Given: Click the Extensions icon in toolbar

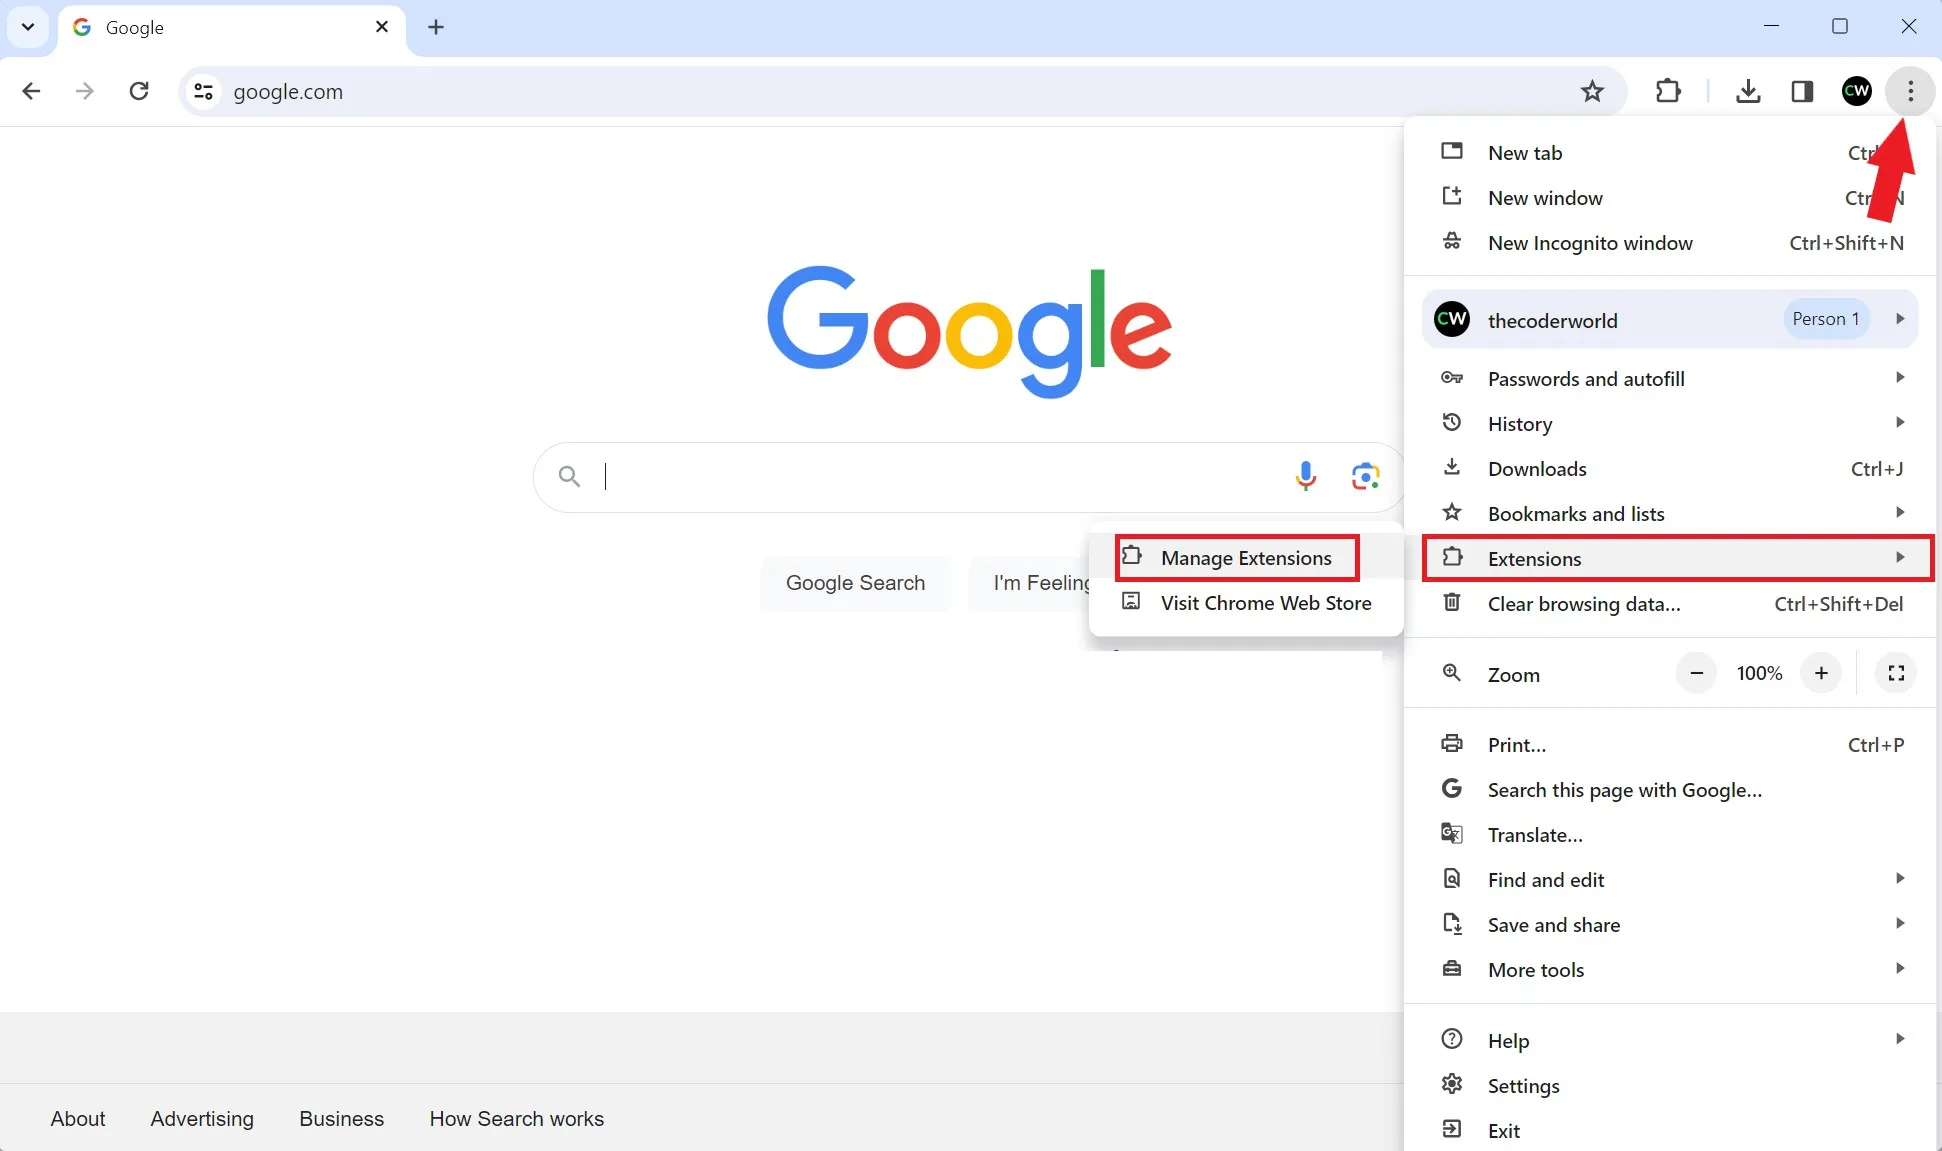Looking at the screenshot, I should pyautogui.click(x=1667, y=90).
